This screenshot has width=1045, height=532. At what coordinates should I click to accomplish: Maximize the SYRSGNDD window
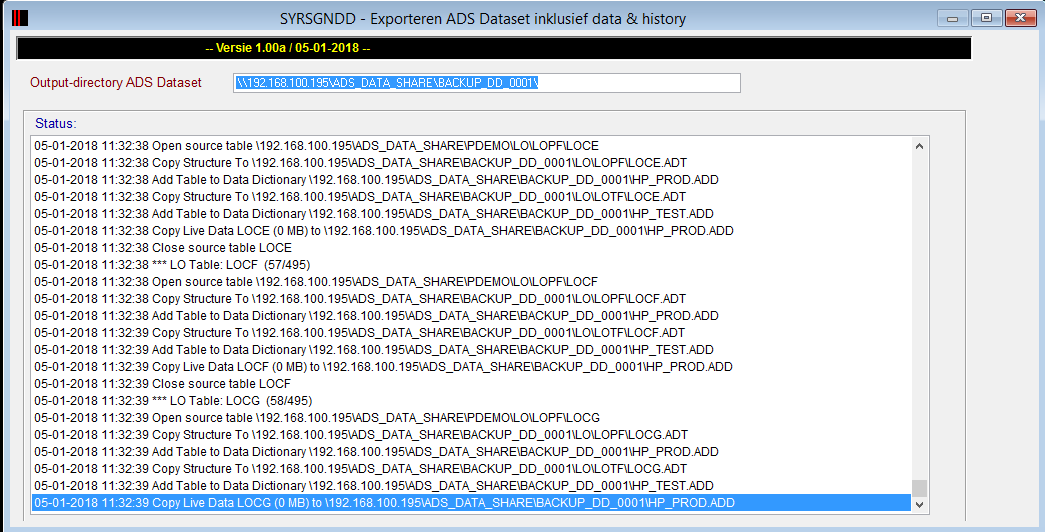click(x=986, y=18)
